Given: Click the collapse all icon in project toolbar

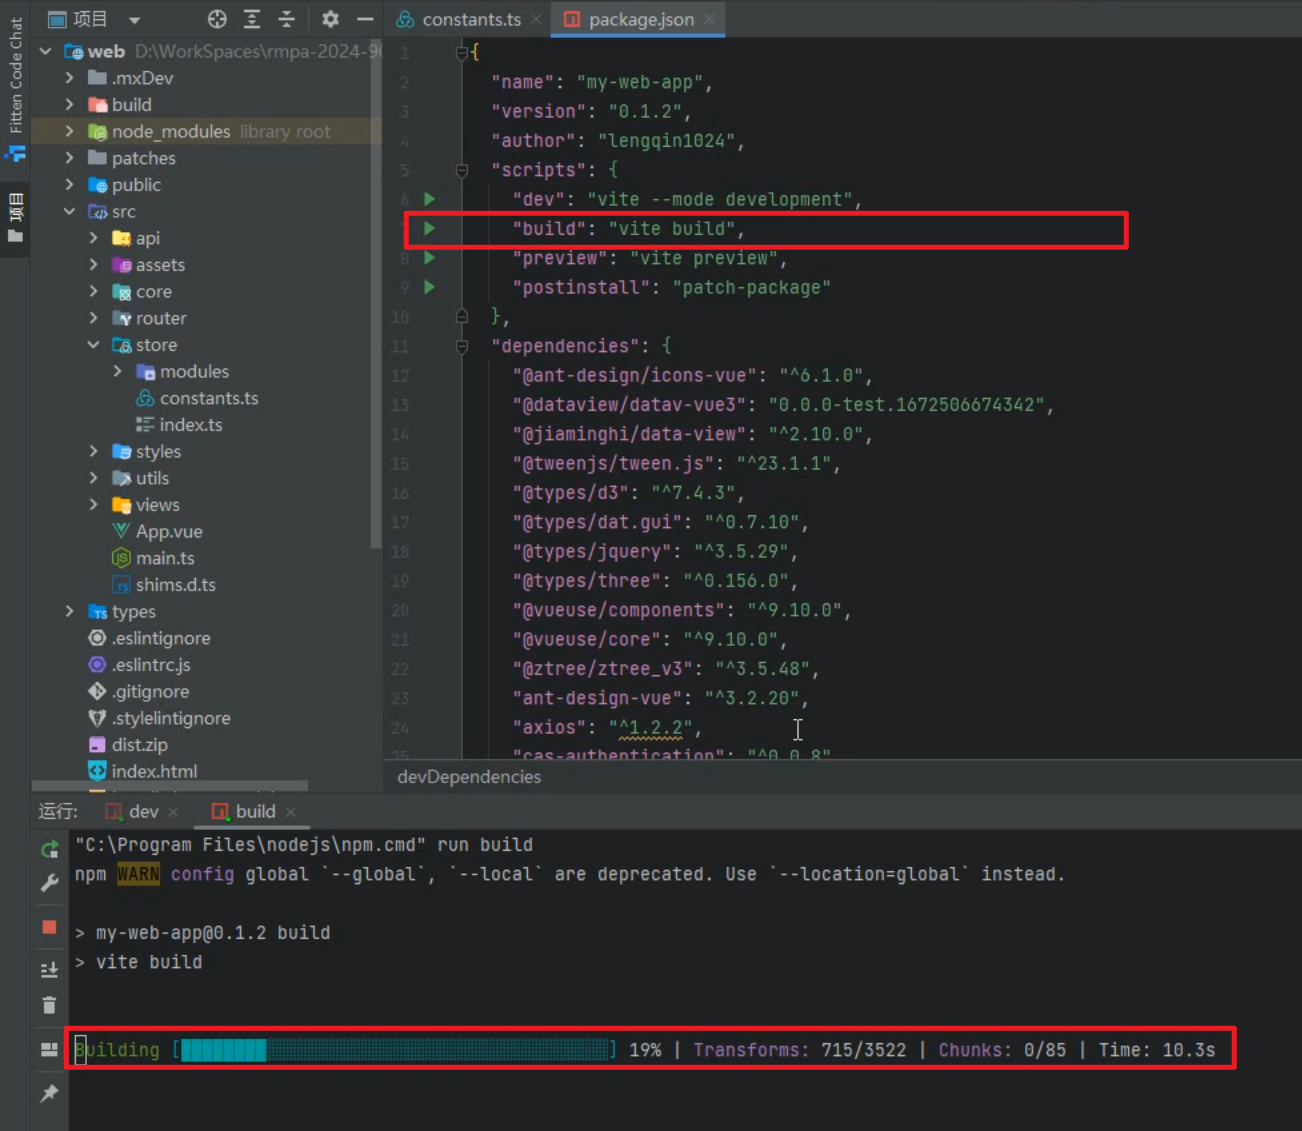Looking at the screenshot, I should (x=287, y=19).
